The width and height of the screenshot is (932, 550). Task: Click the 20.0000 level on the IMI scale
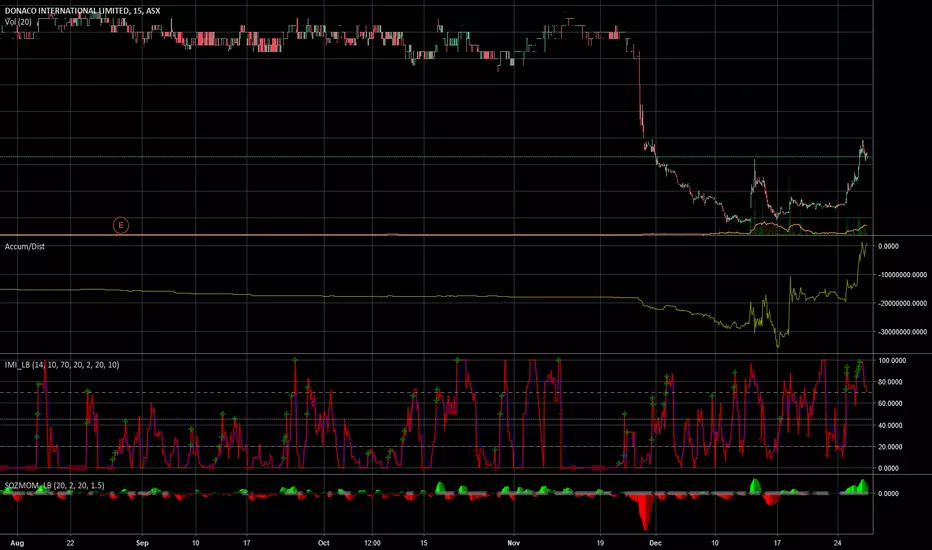(x=892, y=447)
